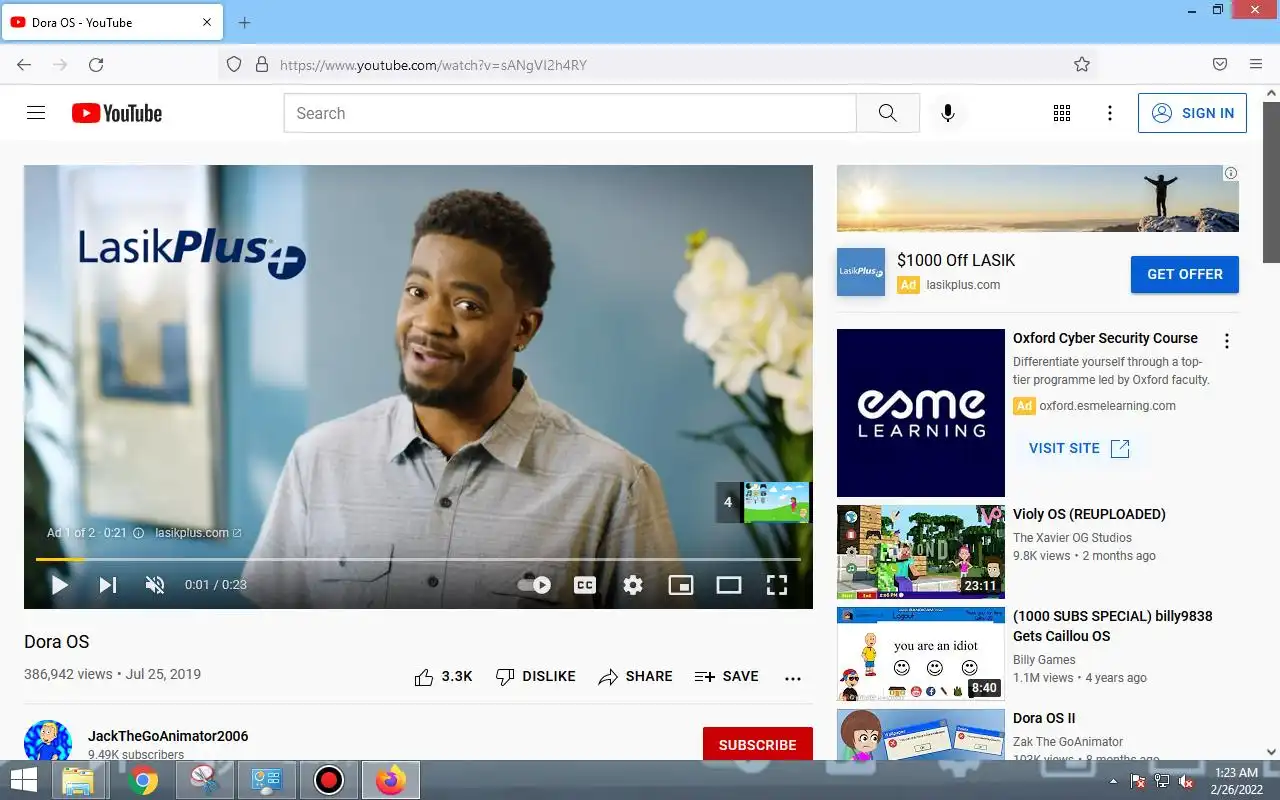Launch Chrome from the taskbar
This screenshot has width=1280, height=800.
click(x=143, y=780)
